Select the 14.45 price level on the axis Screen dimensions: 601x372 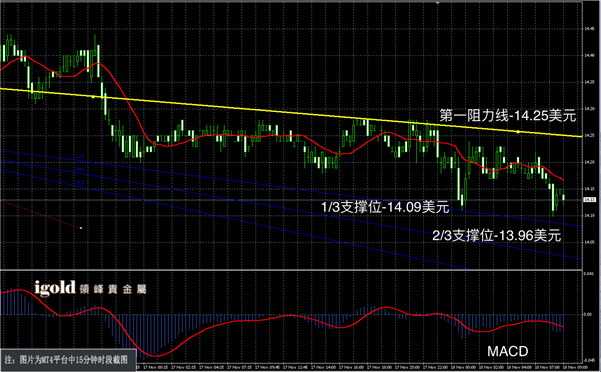click(590, 28)
